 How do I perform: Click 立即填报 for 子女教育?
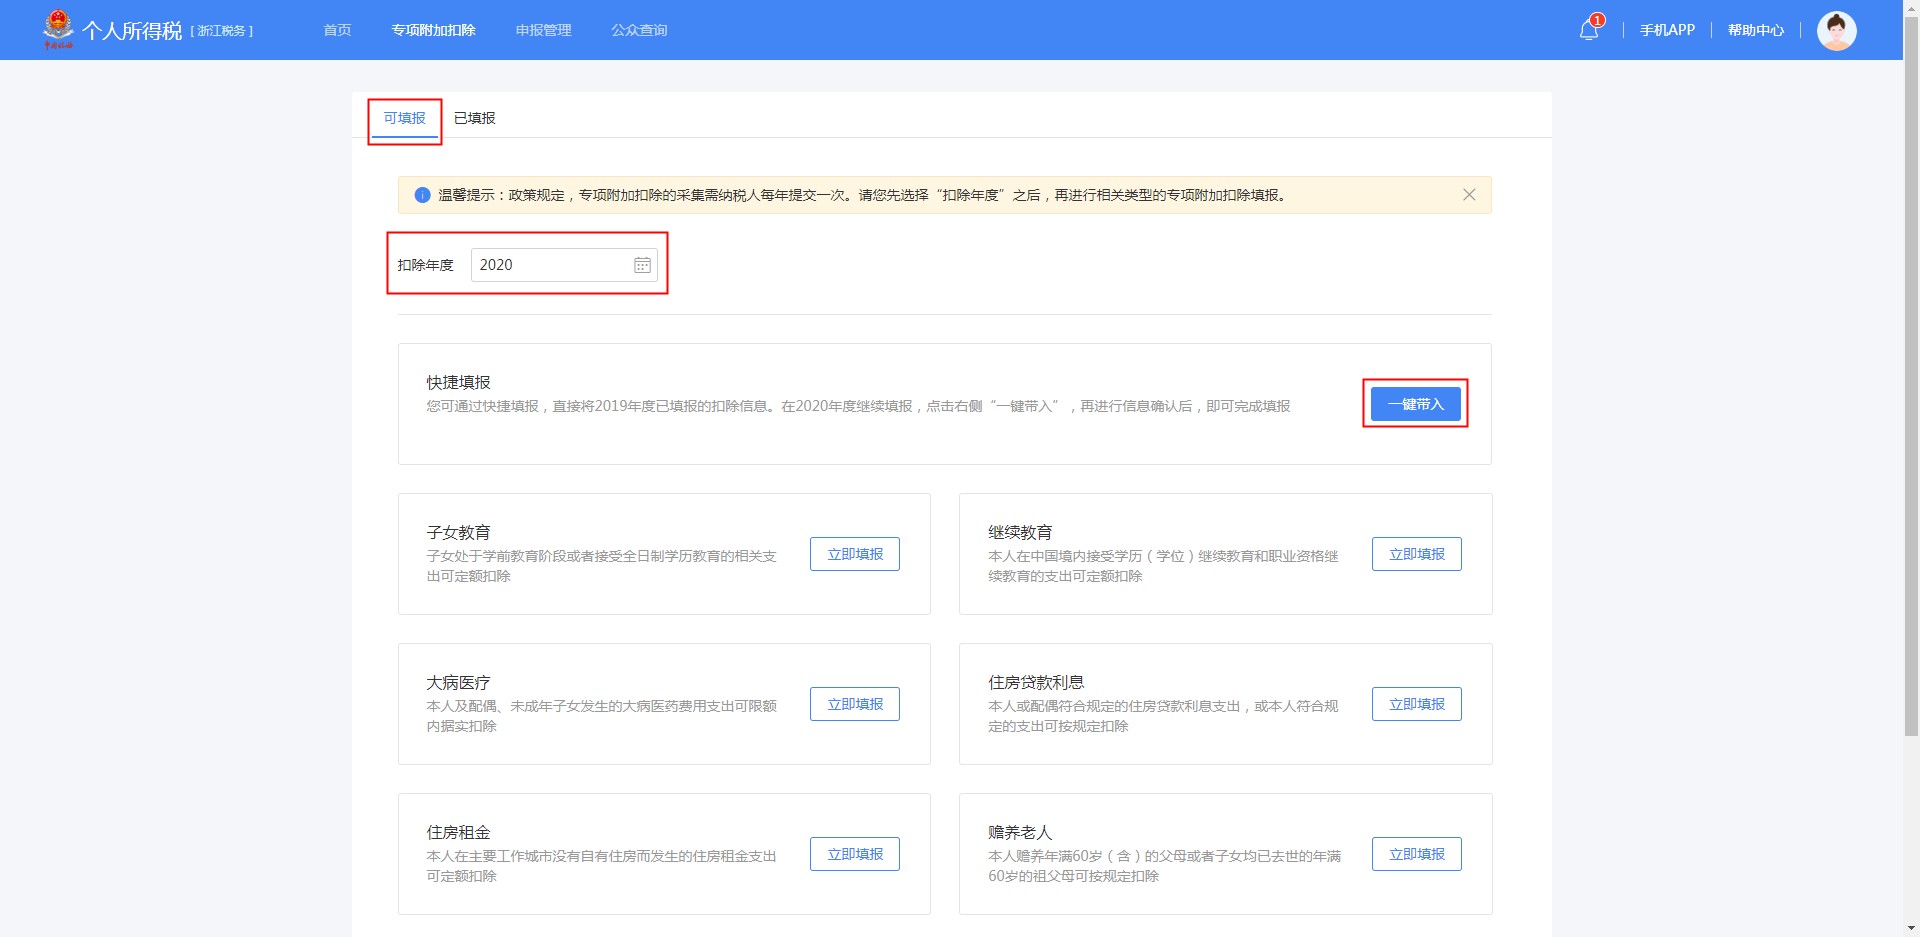coord(854,554)
